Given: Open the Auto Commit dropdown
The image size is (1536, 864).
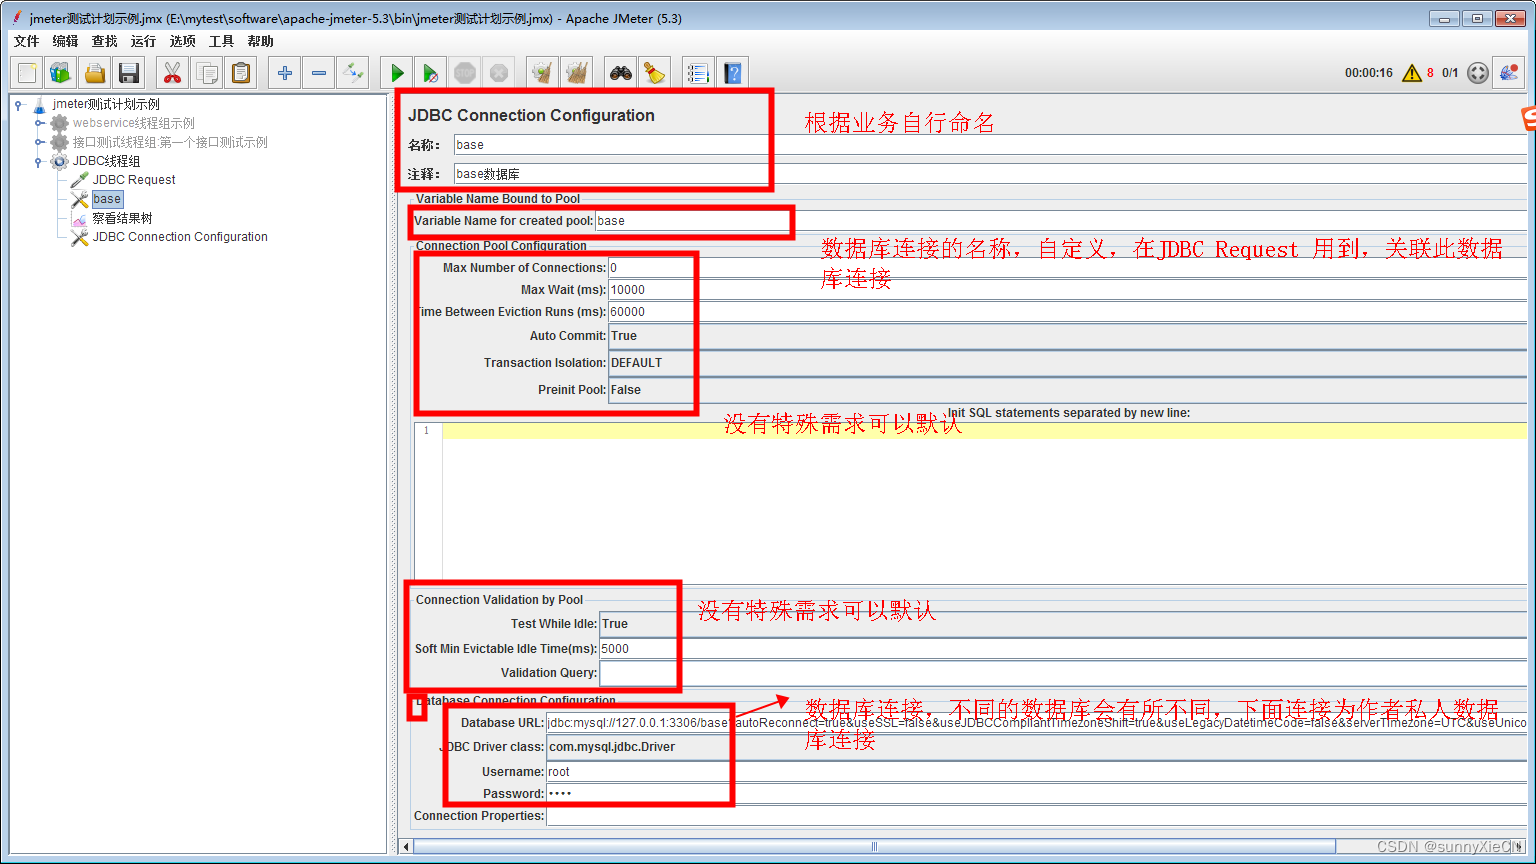Looking at the screenshot, I should pos(1067,336).
